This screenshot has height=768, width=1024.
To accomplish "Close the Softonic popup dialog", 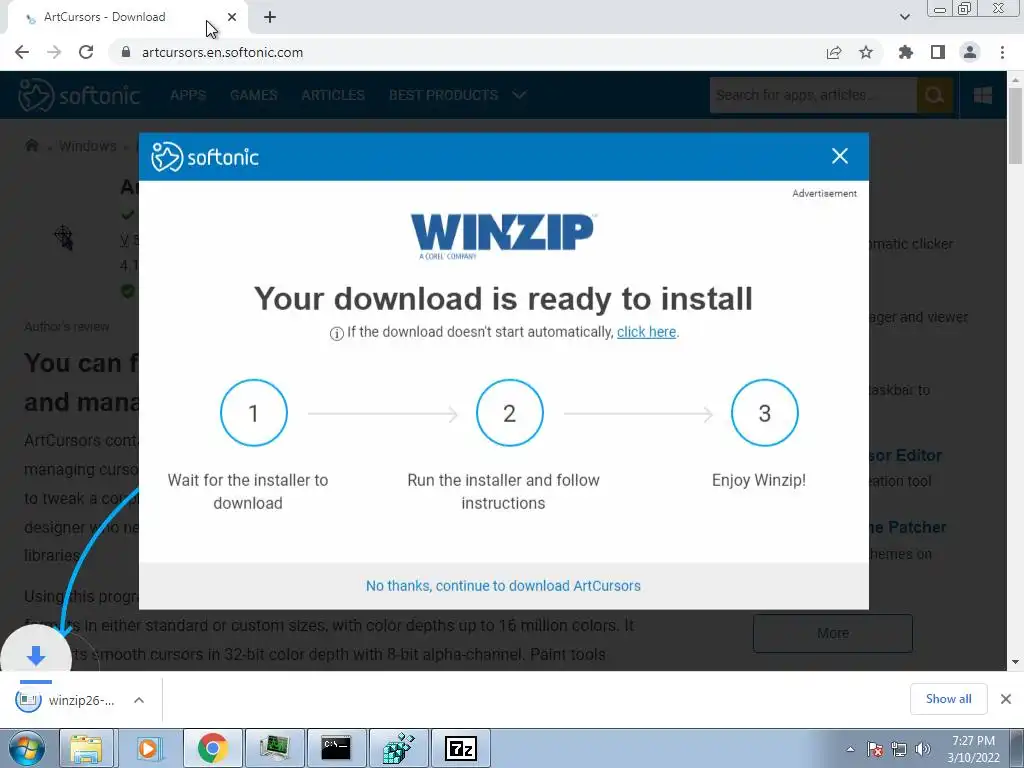I will [x=840, y=156].
